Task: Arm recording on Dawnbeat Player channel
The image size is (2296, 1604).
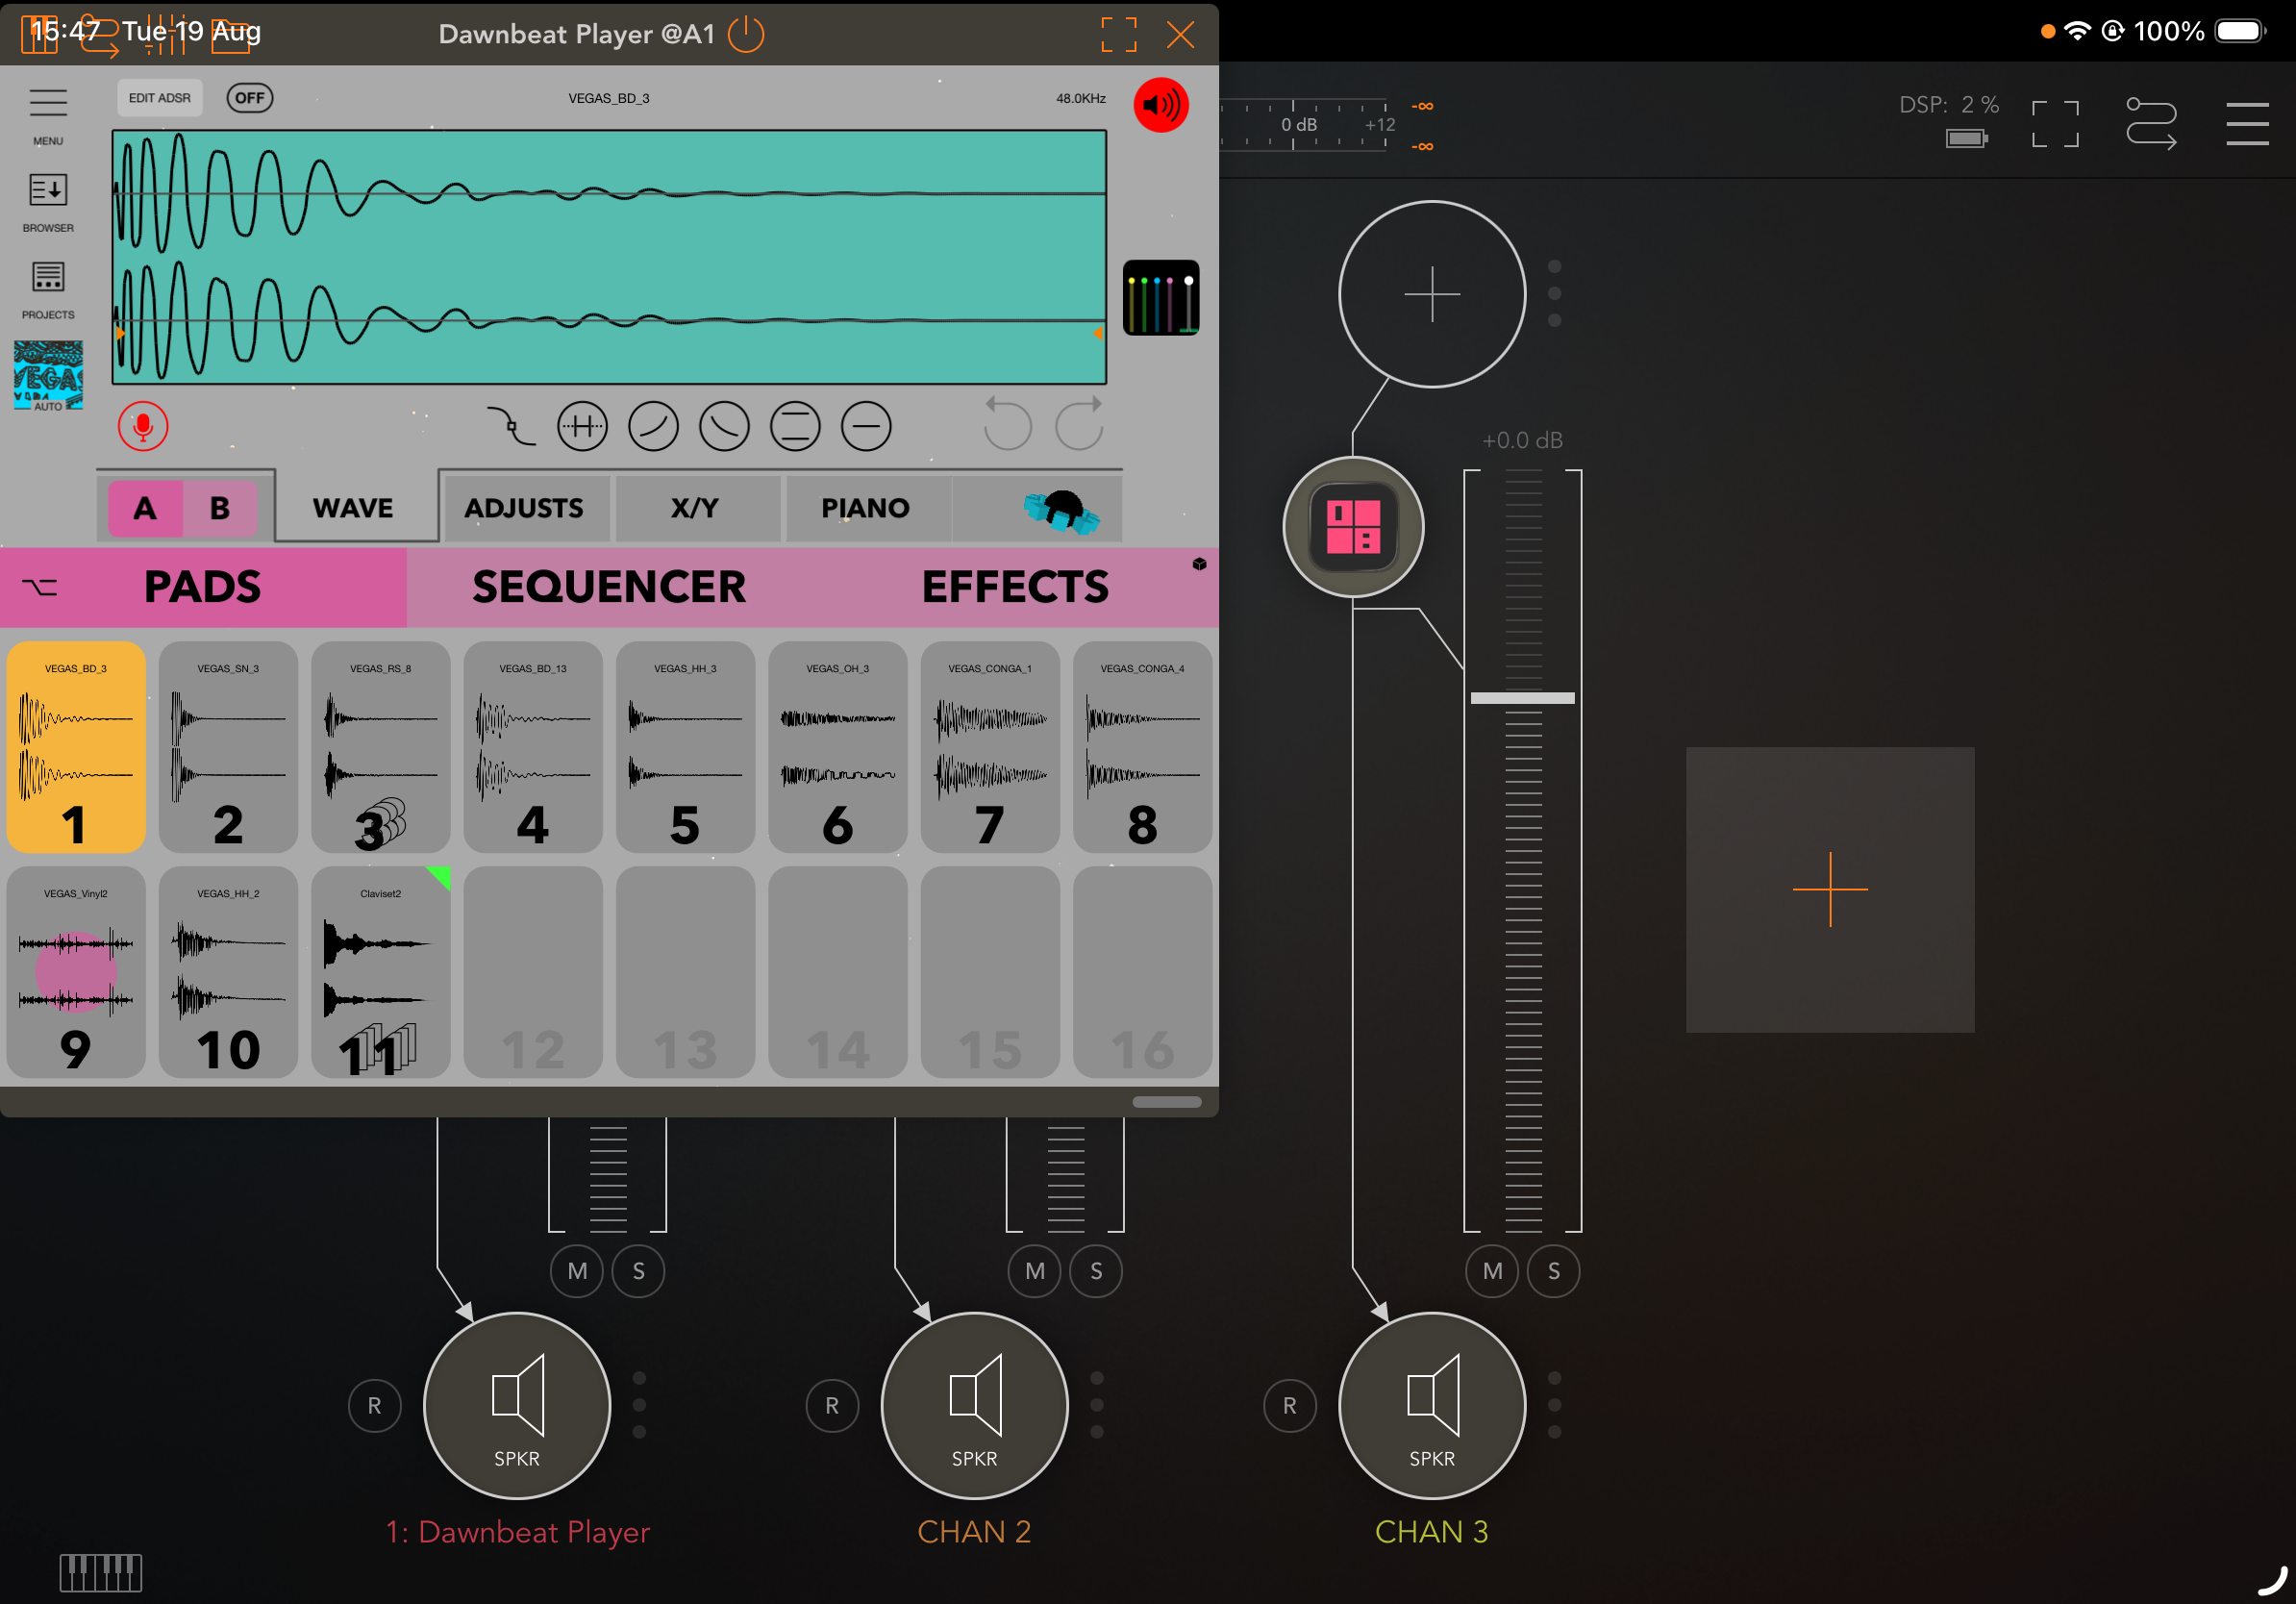Action: tap(375, 1406)
